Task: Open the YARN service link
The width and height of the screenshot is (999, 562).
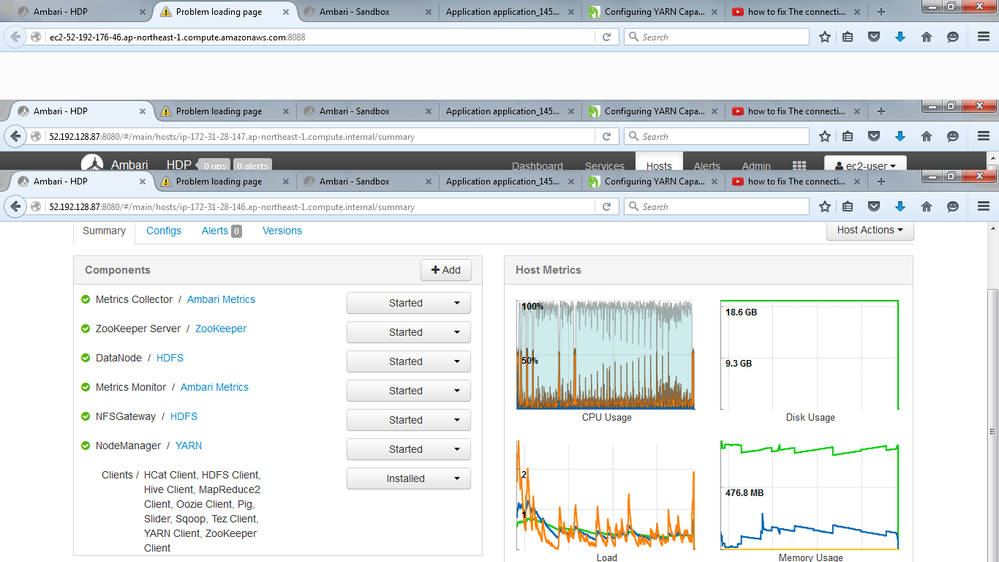Action: (x=189, y=446)
